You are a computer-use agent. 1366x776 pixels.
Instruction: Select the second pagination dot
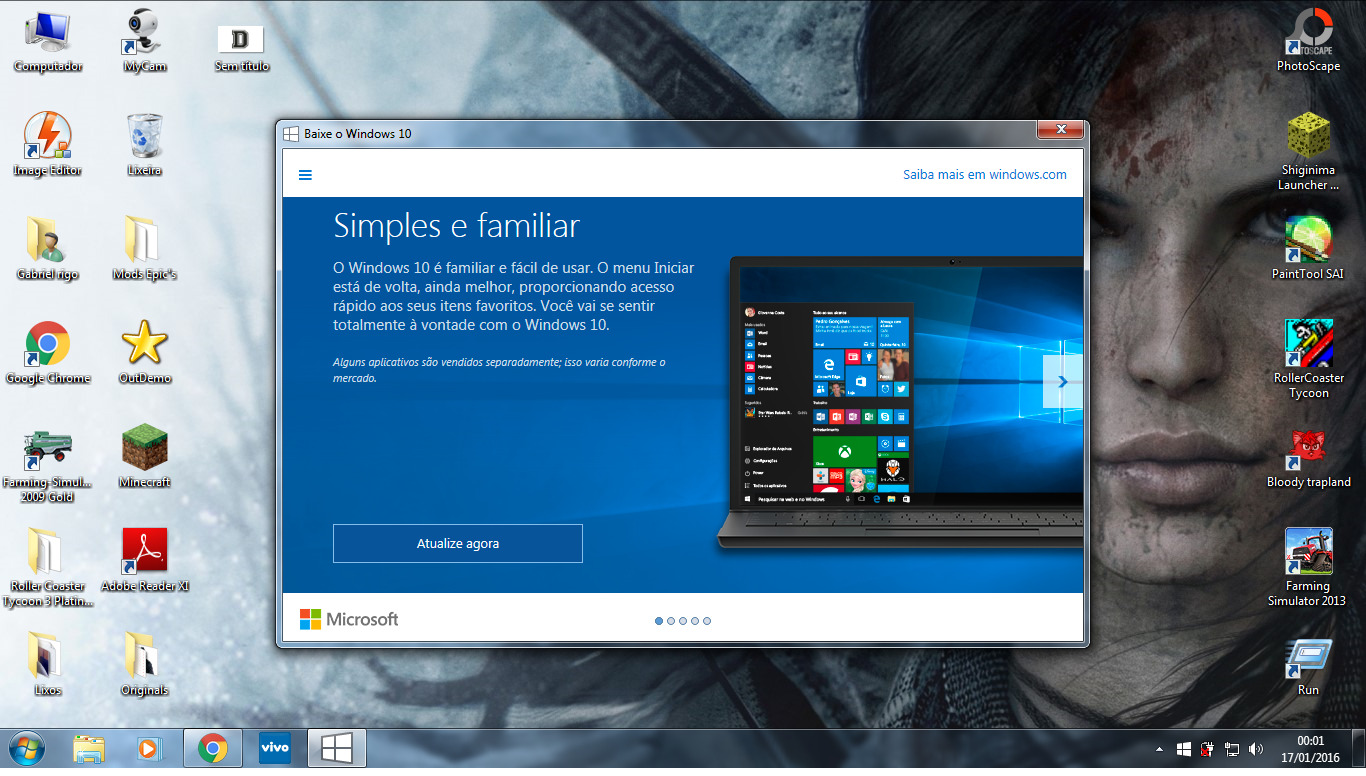pos(671,621)
